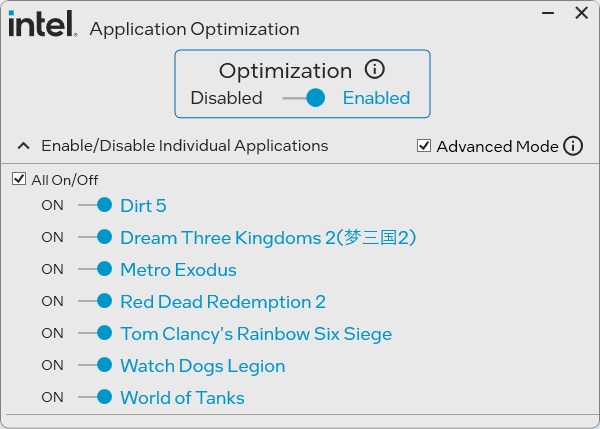
Task: Click the World of Tanks application name
Action: pyautogui.click(x=182, y=398)
